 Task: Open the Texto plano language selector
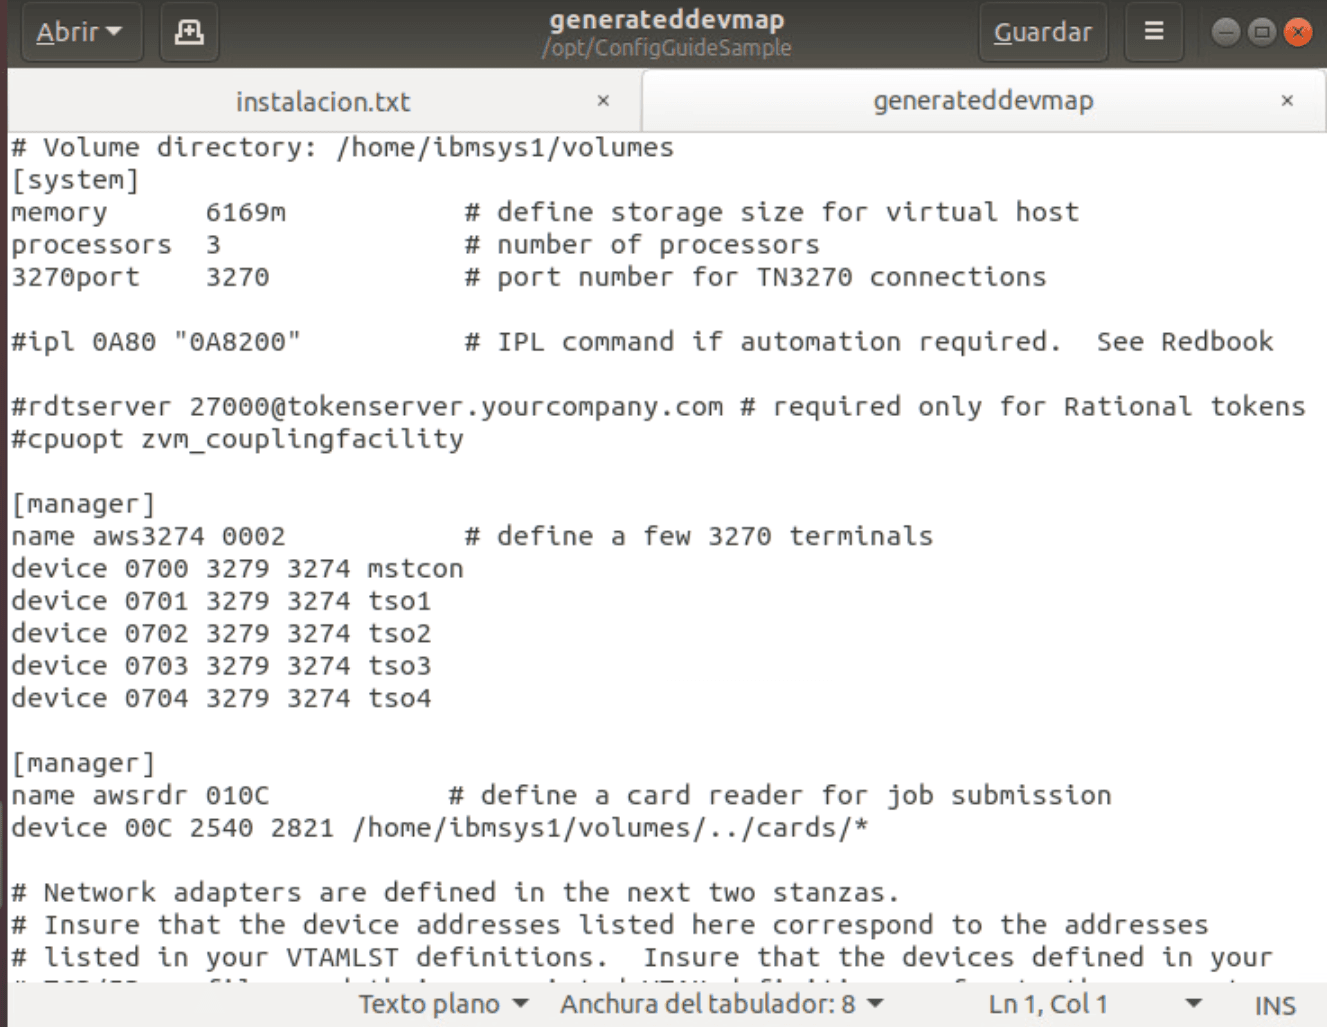pos(443,1004)
